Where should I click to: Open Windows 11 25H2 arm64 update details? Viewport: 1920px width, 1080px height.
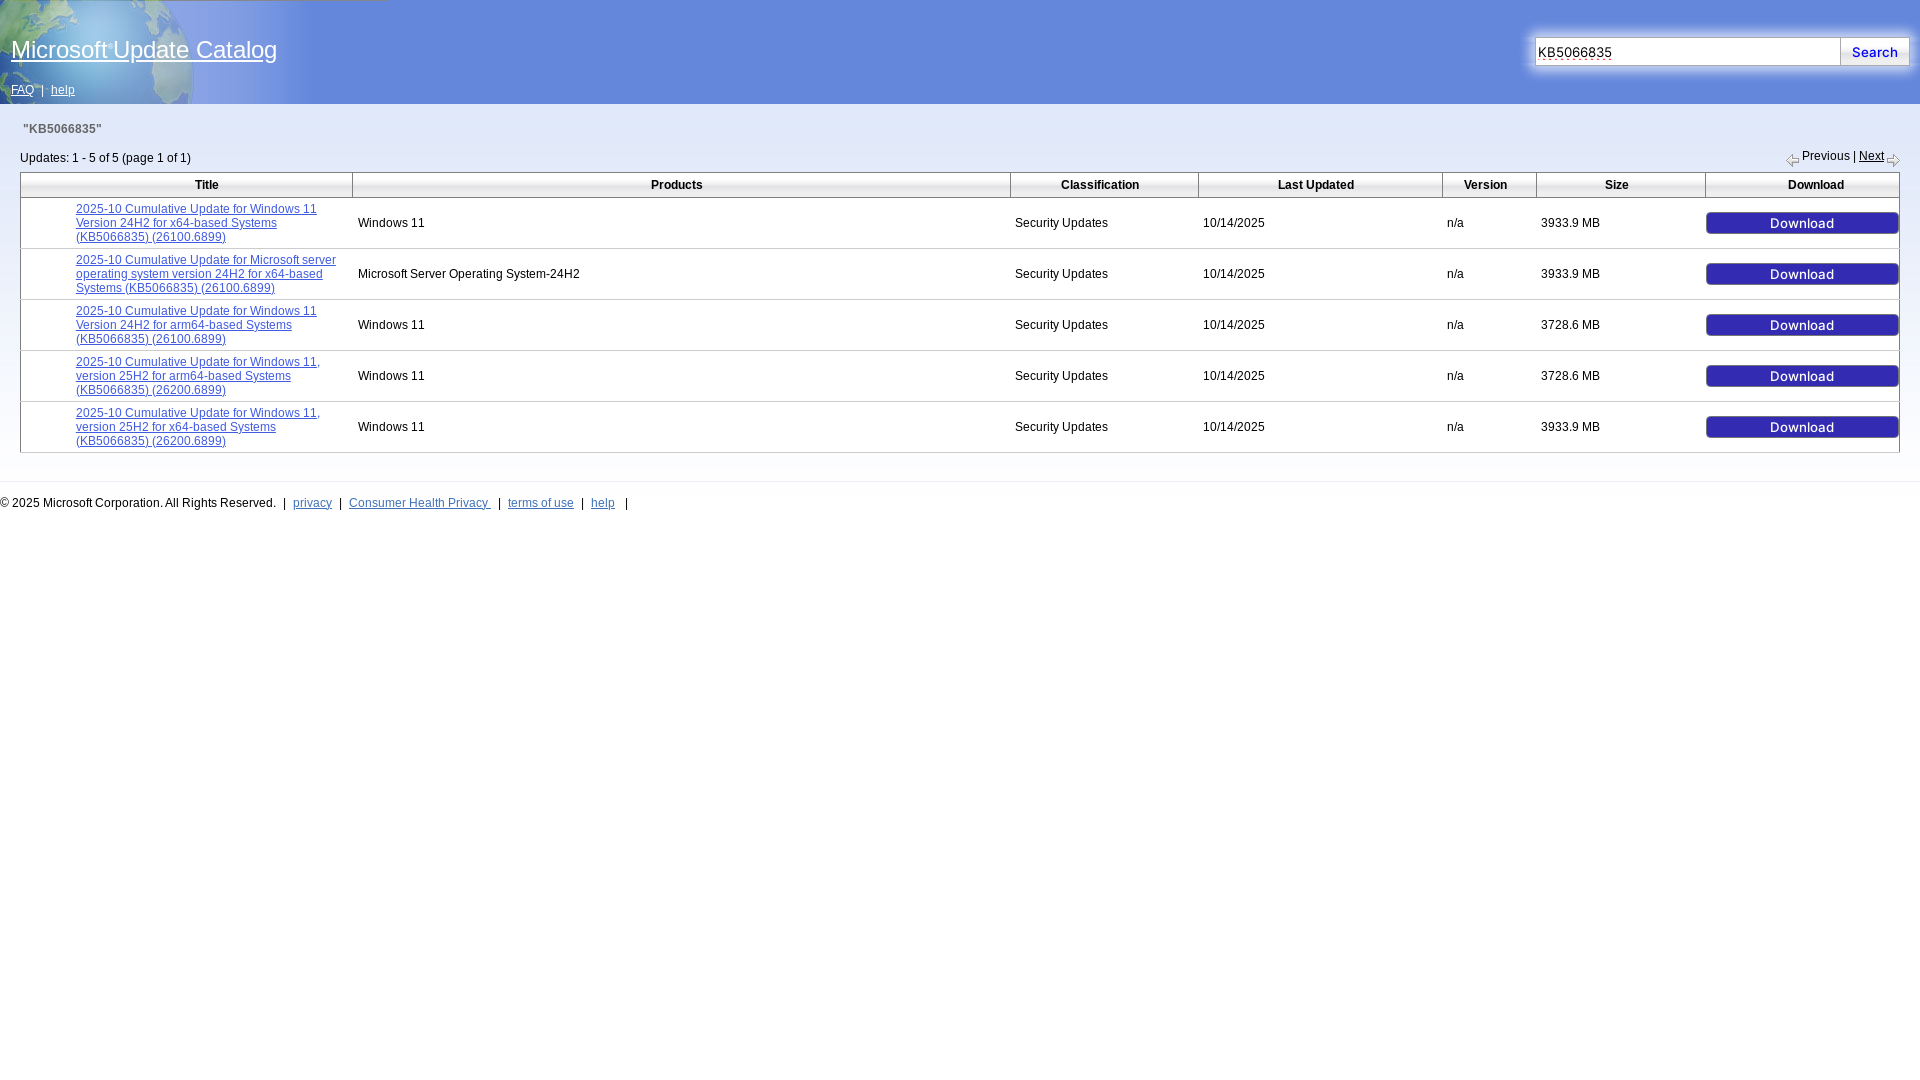pyautogui.click(x=198, y=376)
